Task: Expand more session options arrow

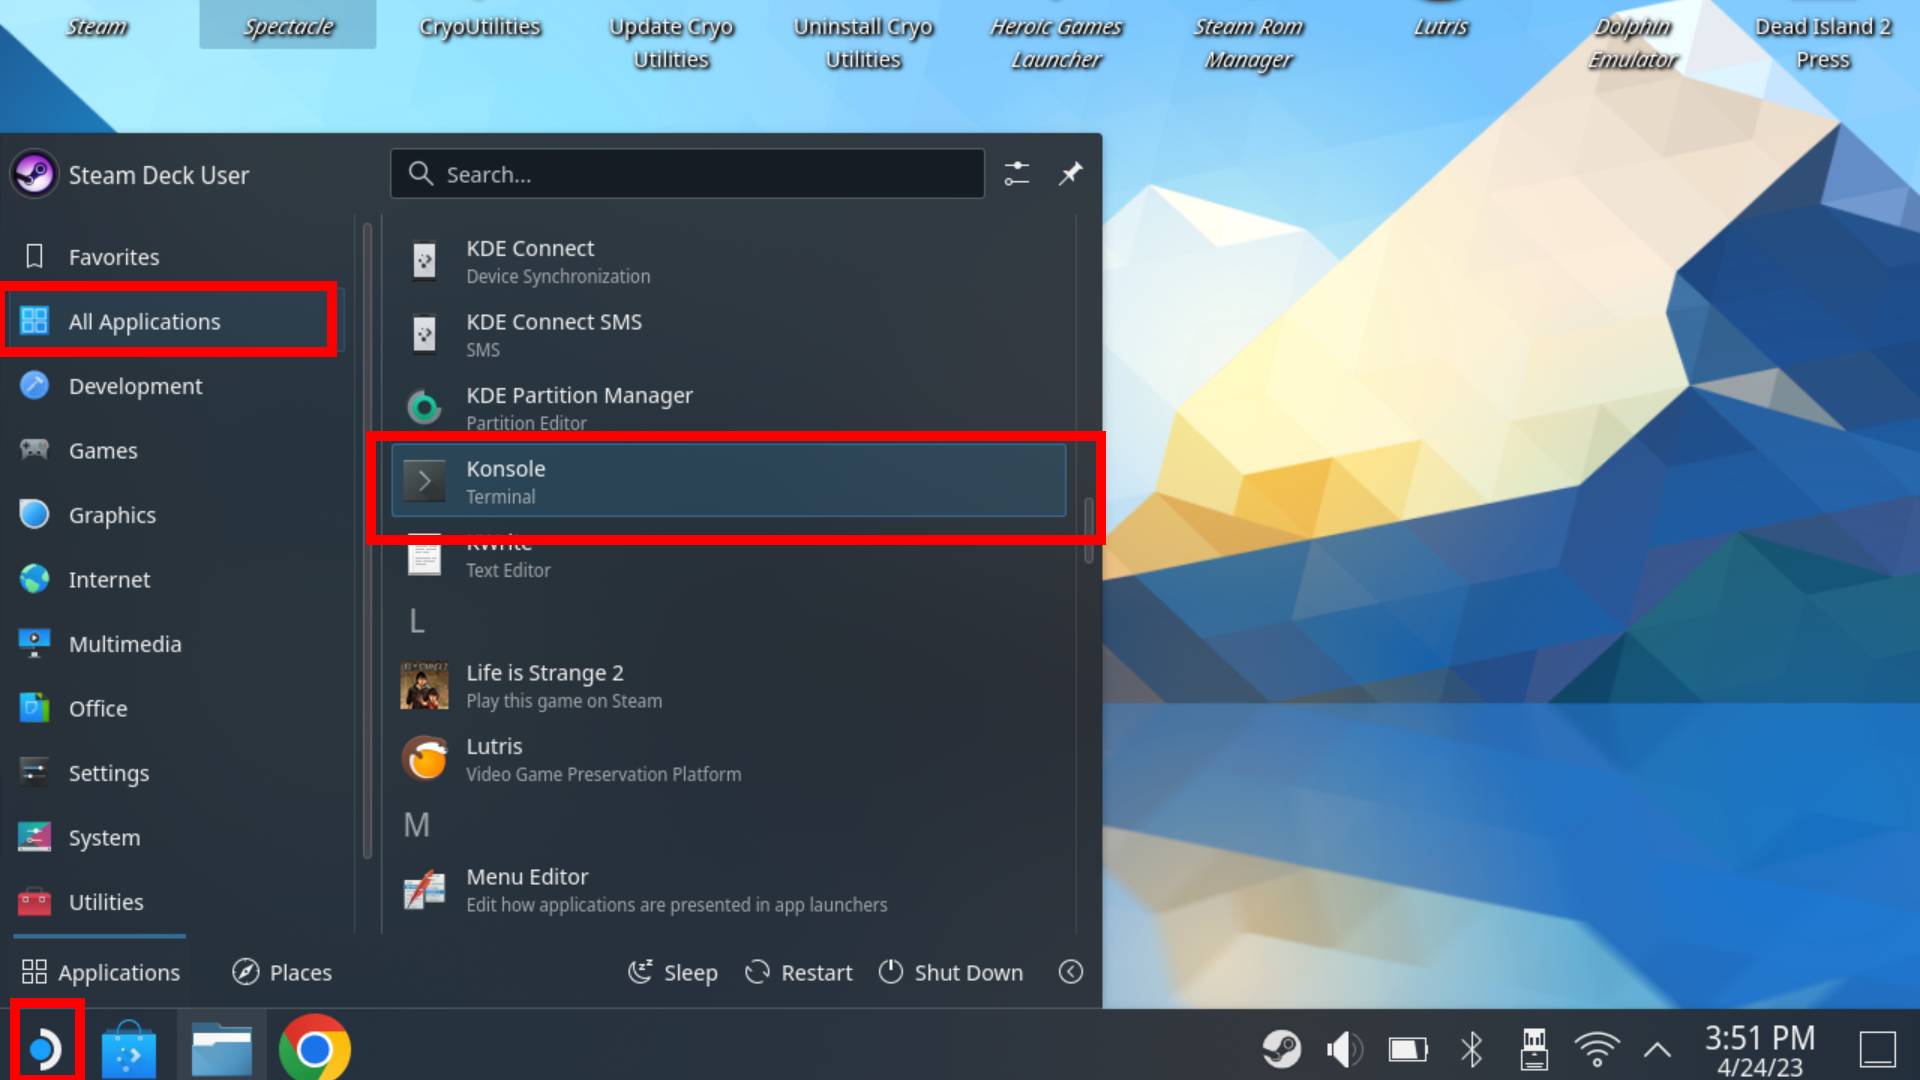Action: click(x=1070, y=972)
